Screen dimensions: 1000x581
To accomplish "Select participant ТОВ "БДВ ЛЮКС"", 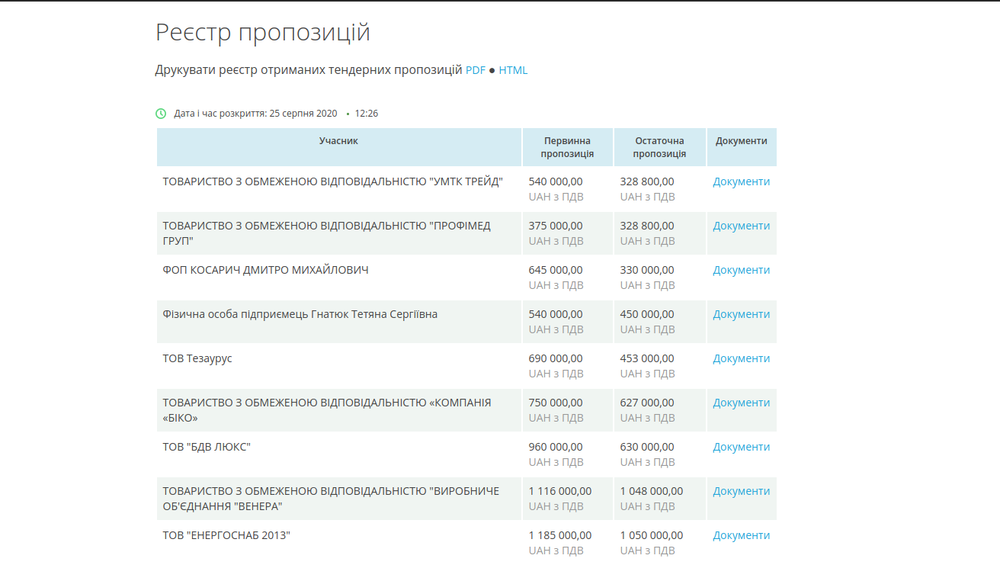I will 206,447.
